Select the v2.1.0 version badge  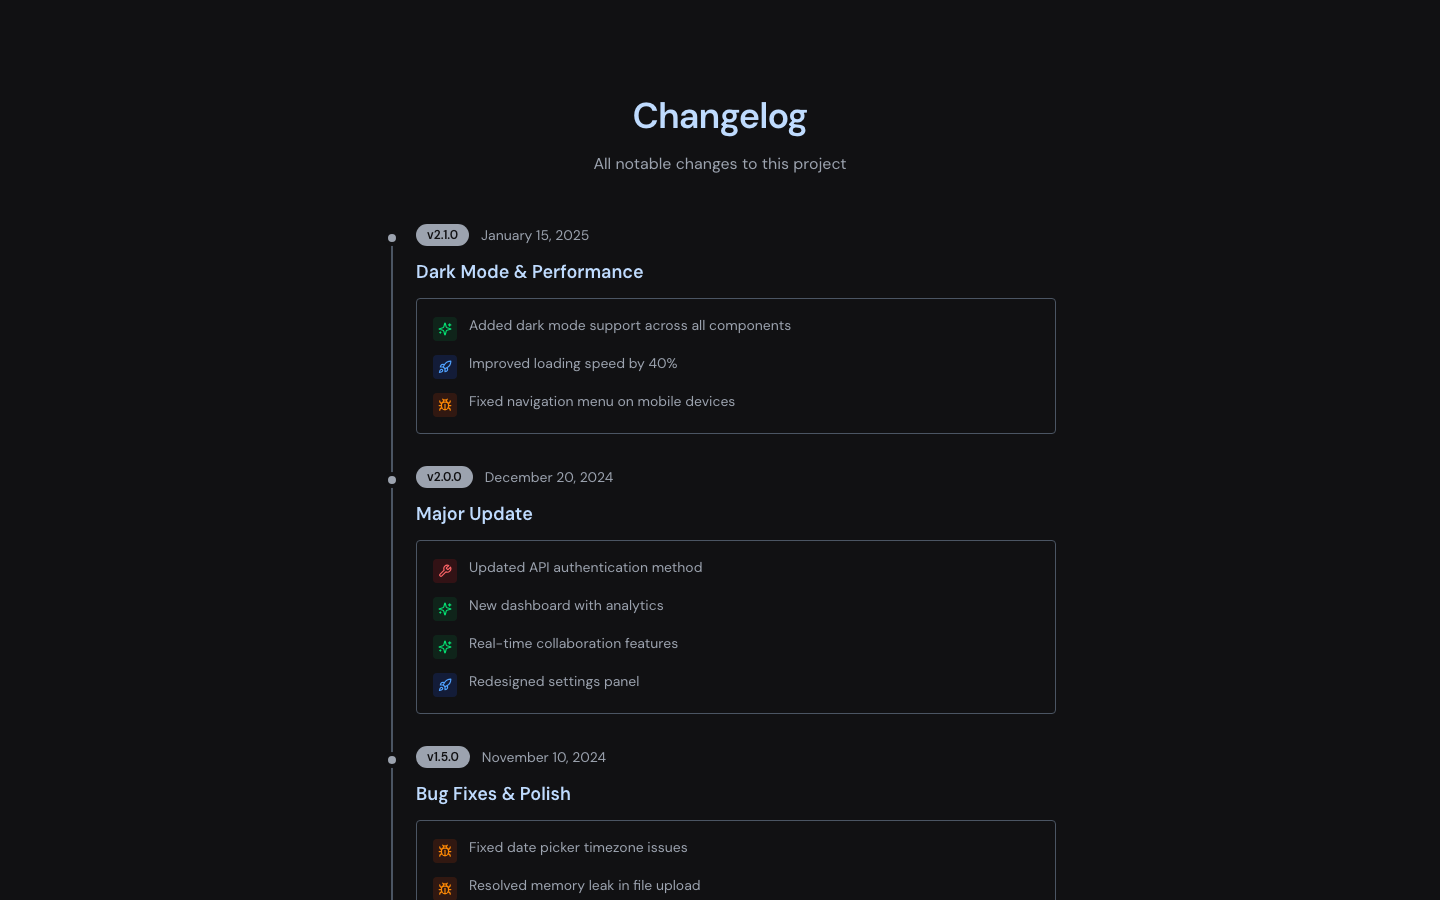[442, 235]
